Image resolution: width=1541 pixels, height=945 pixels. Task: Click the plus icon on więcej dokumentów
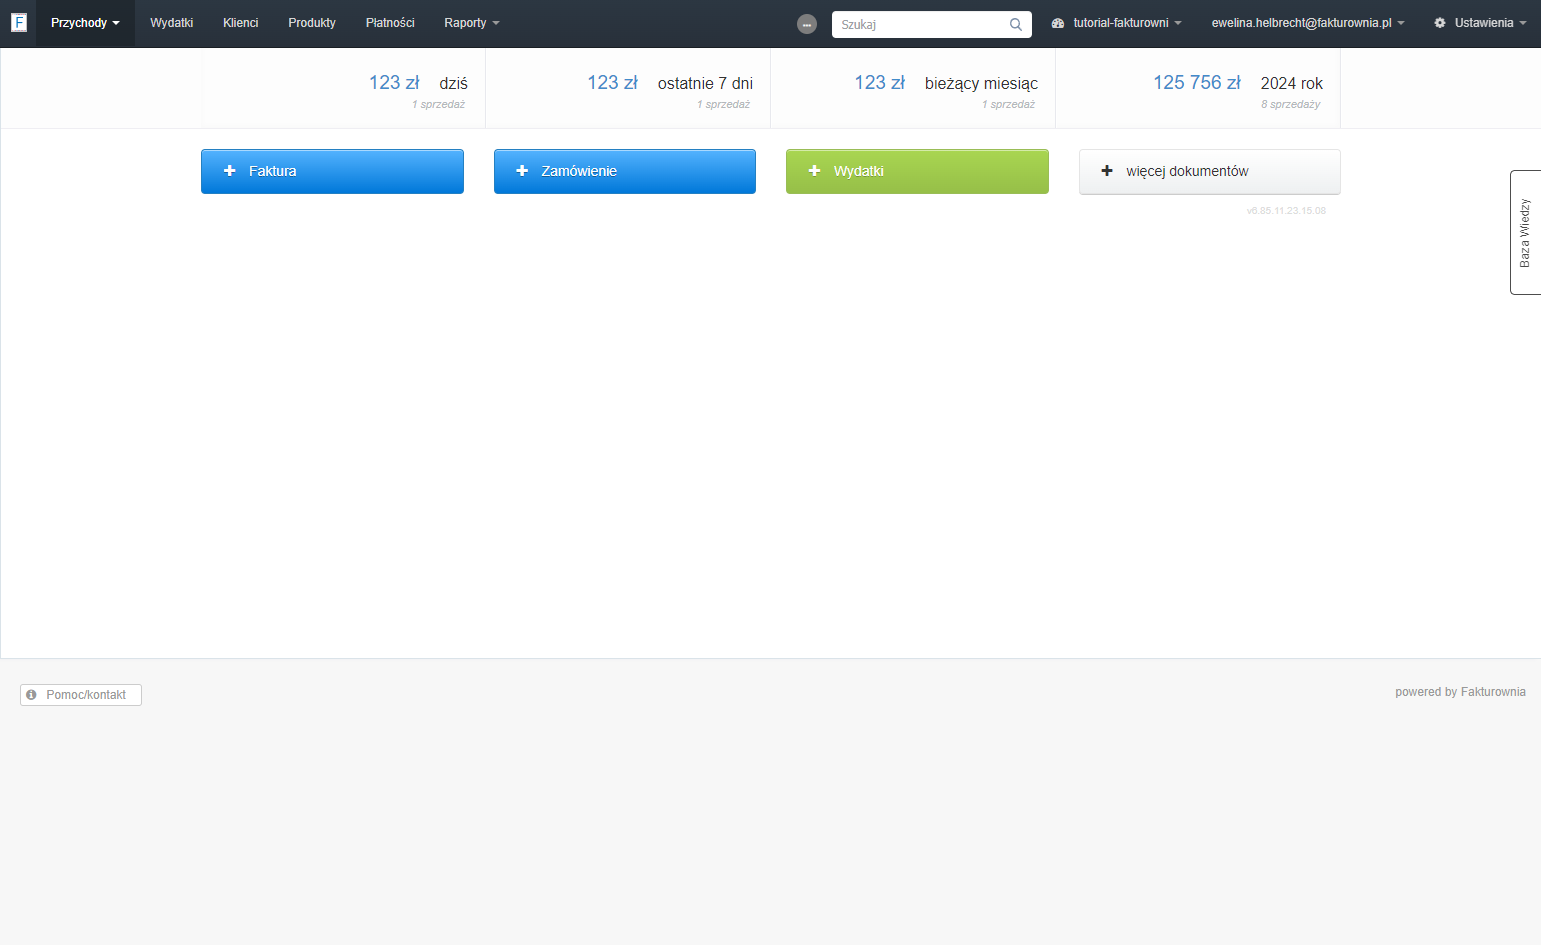(1107, 171)
